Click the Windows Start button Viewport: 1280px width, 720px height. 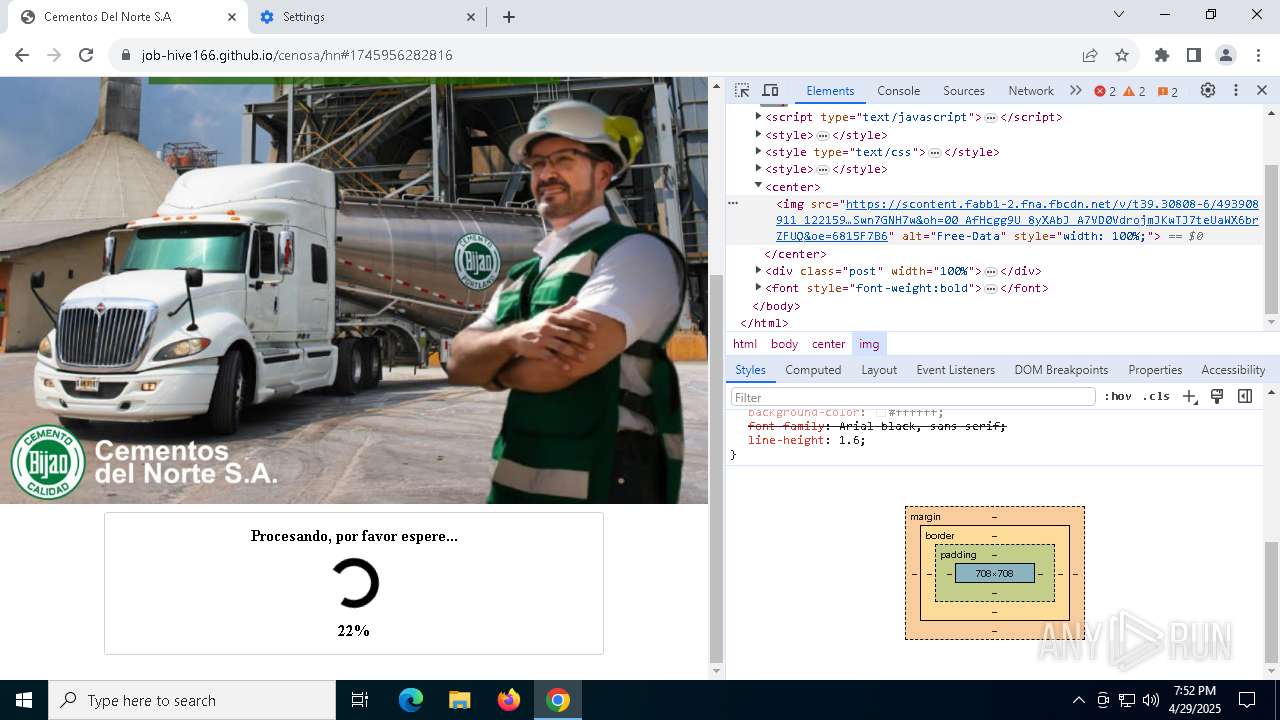pyautogui.click(x=24, y=700)
